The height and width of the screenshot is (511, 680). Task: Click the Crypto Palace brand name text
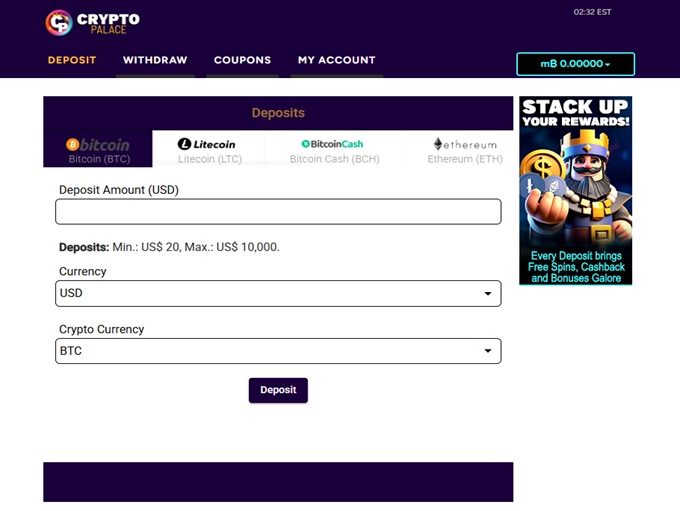108,22
